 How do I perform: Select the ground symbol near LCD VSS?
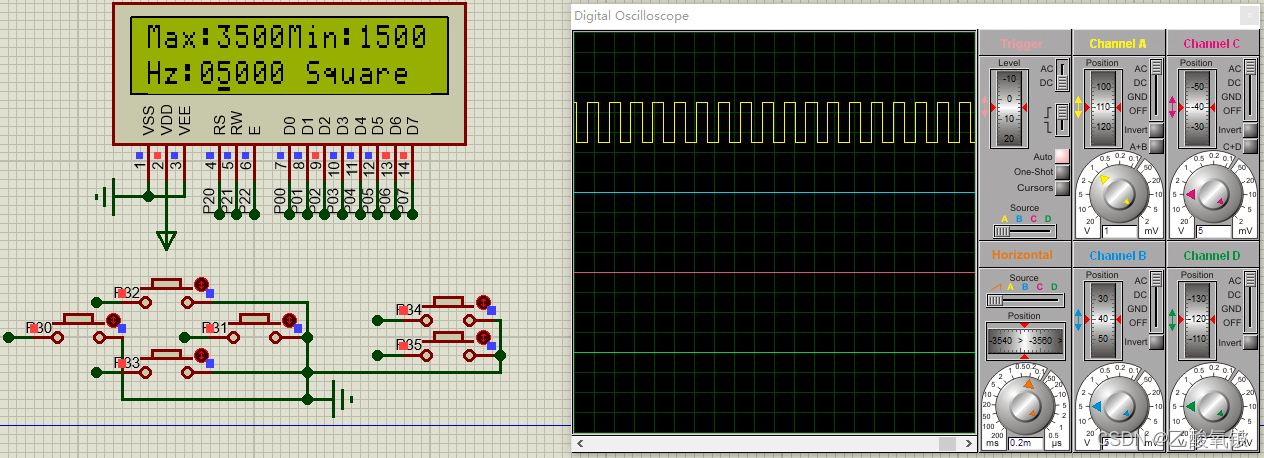tap(103, 197)
